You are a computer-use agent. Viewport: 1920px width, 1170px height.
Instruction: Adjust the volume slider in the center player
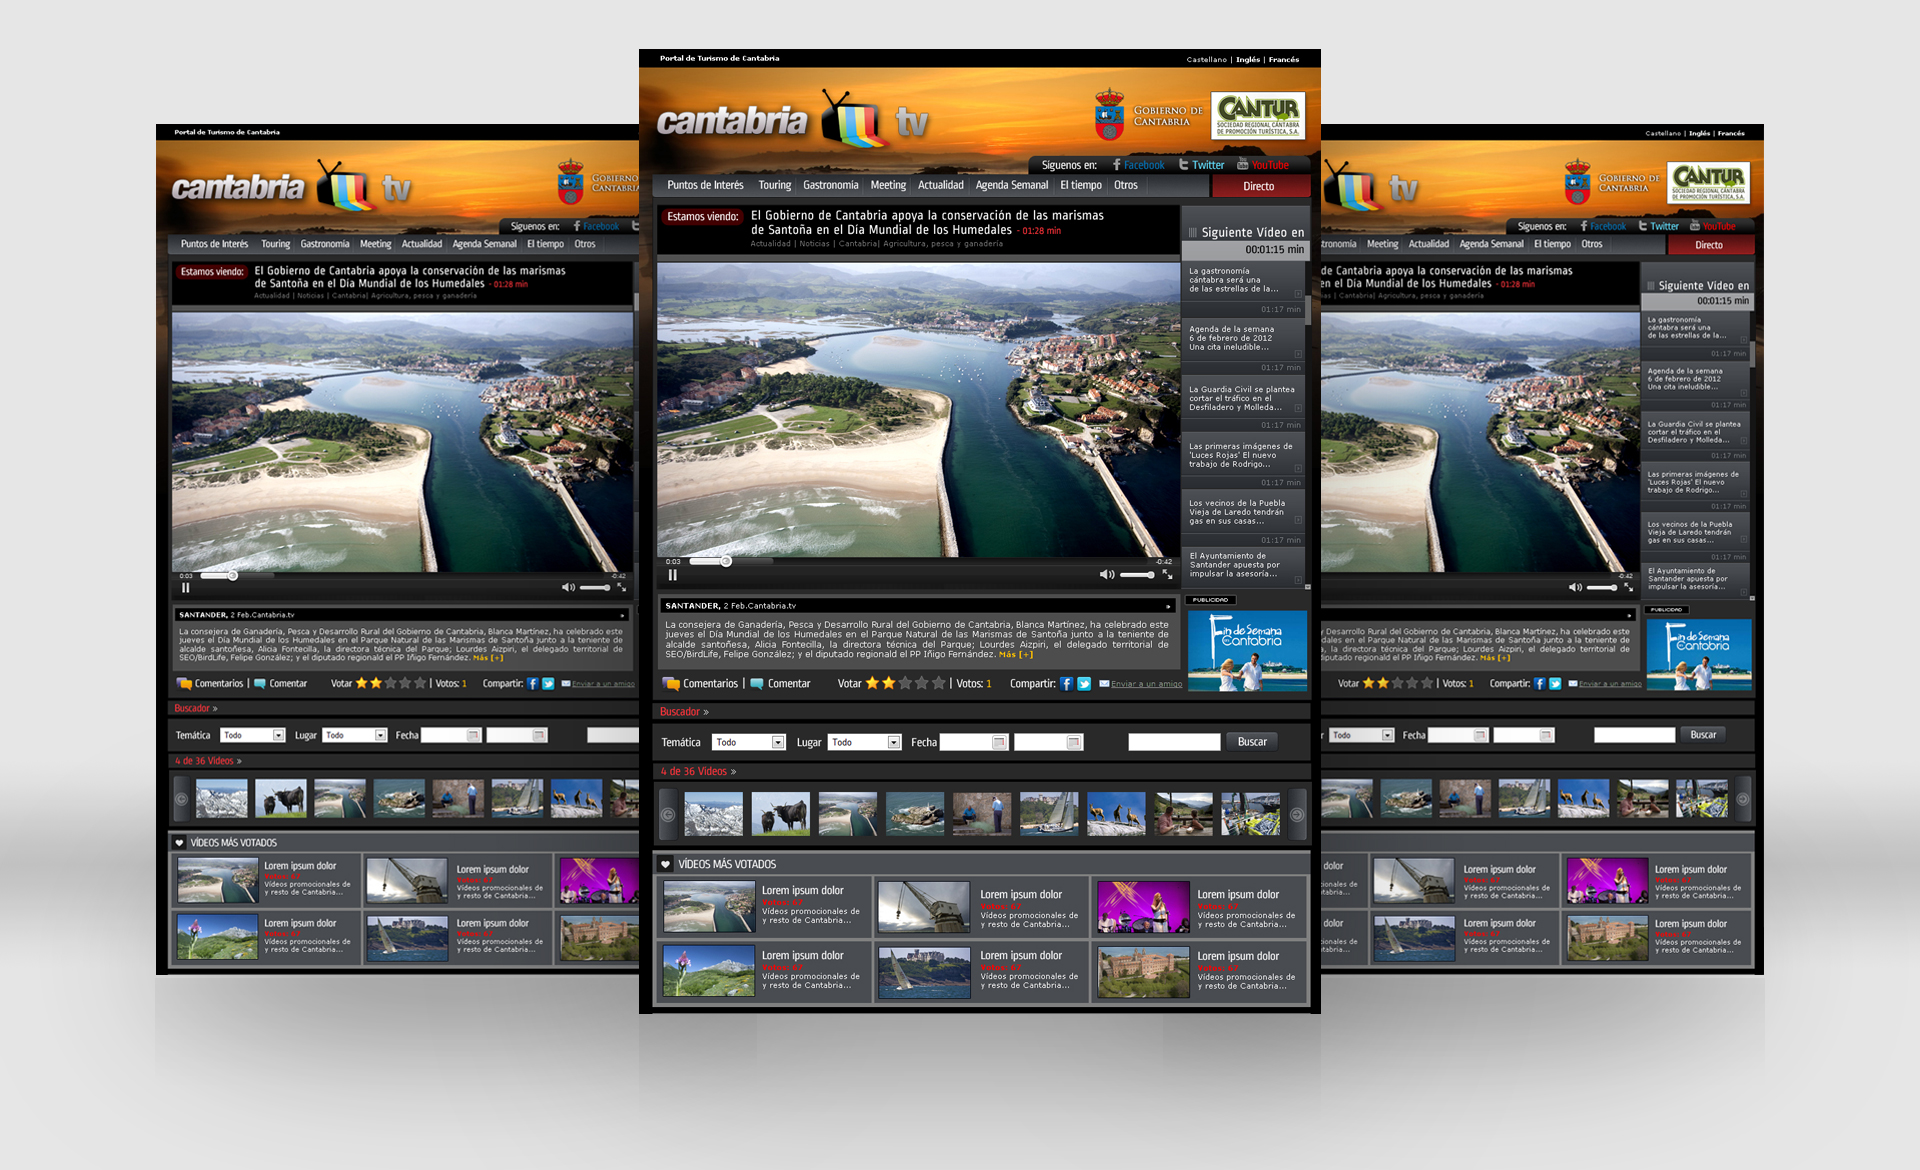pos(1137,575)
